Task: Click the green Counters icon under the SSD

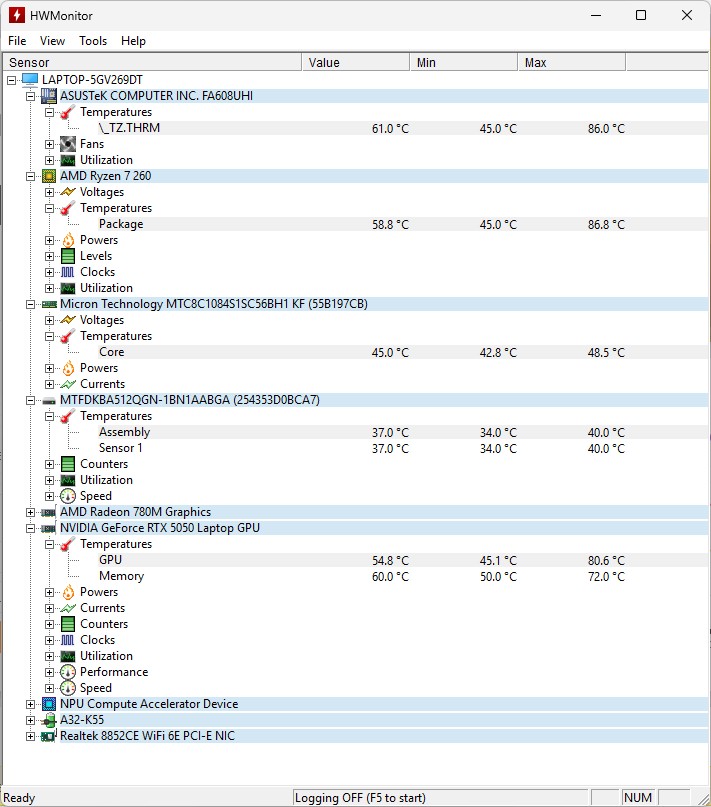Action: click(x=68, y=464)
